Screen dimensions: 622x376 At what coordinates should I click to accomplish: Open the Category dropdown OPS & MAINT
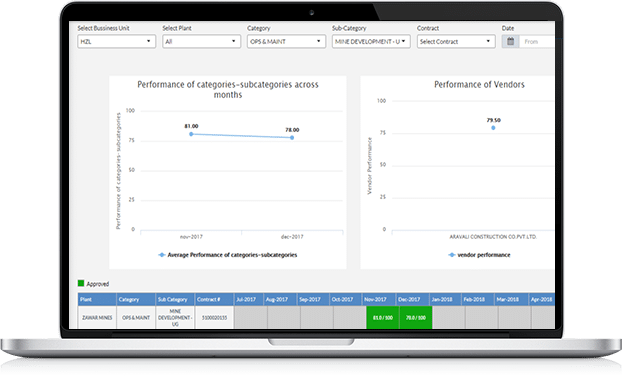pyautogui.click(x=286, y=41)
